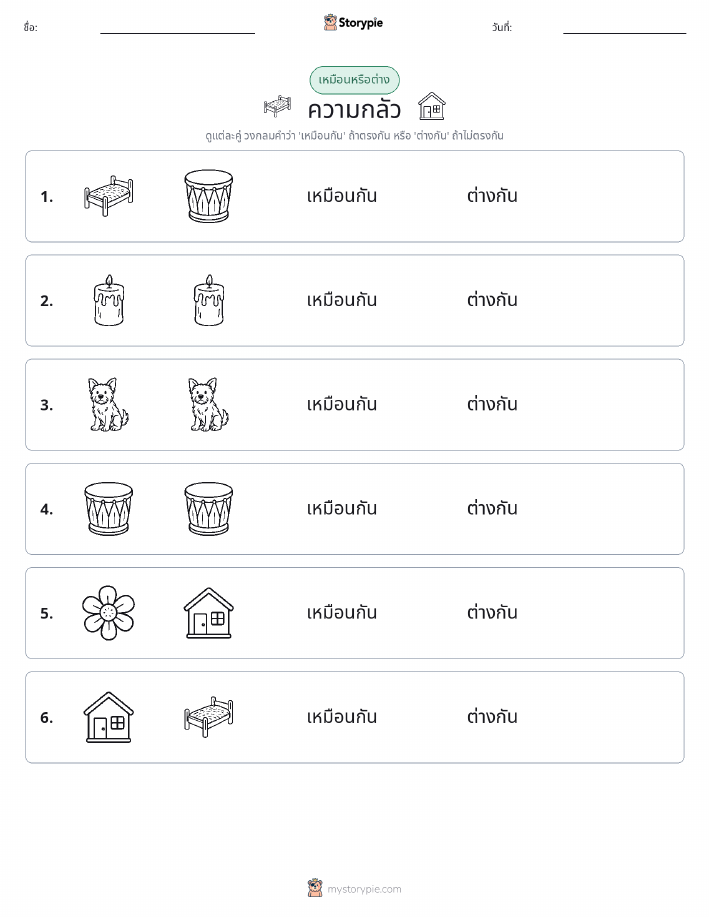Image resolution: width=709 pixels, height=917 pixels.
Task: Click the name (ชื่อ) line field
Action: tap(177, 28)
